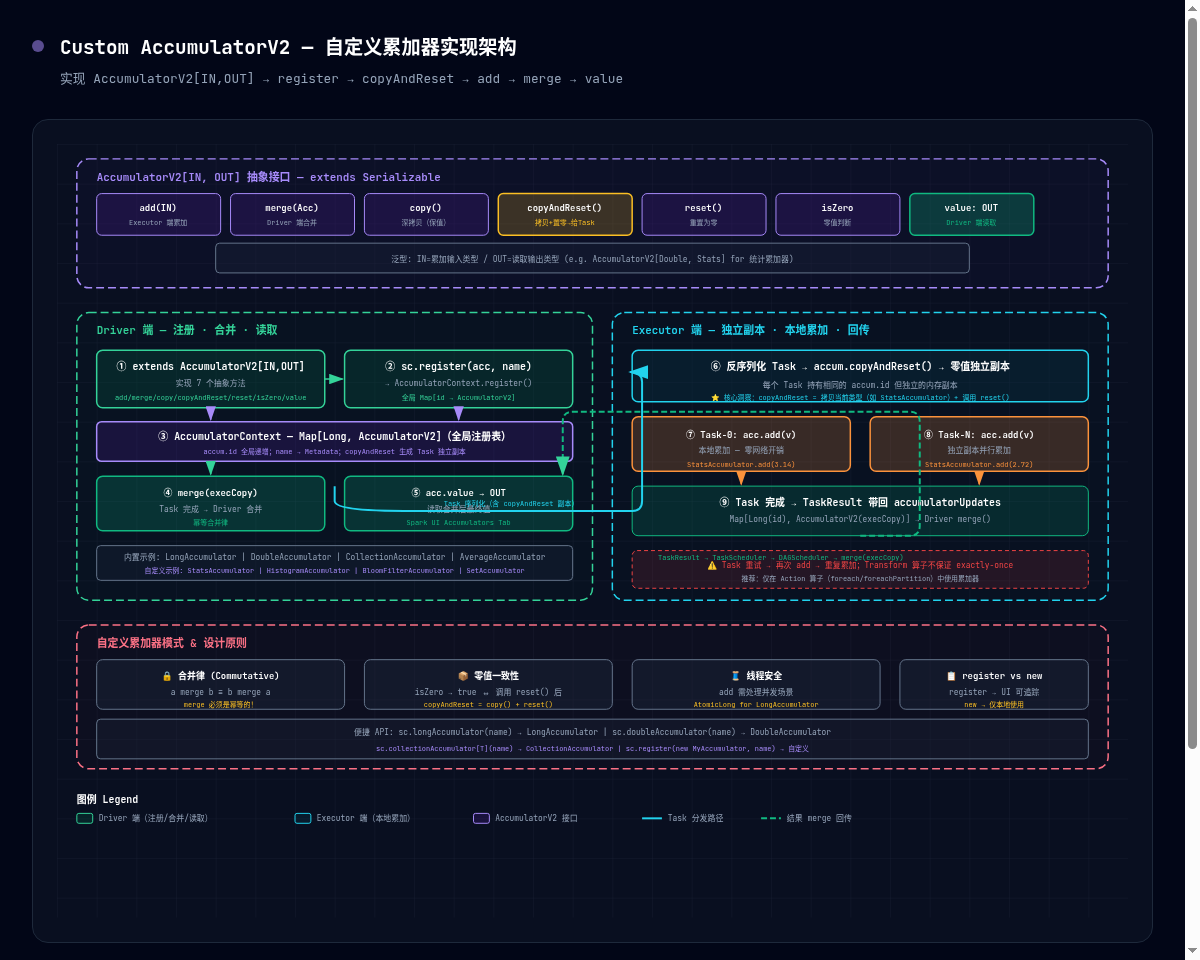Select the reset() method card
1200x960 pixels.
coord(703,214)
